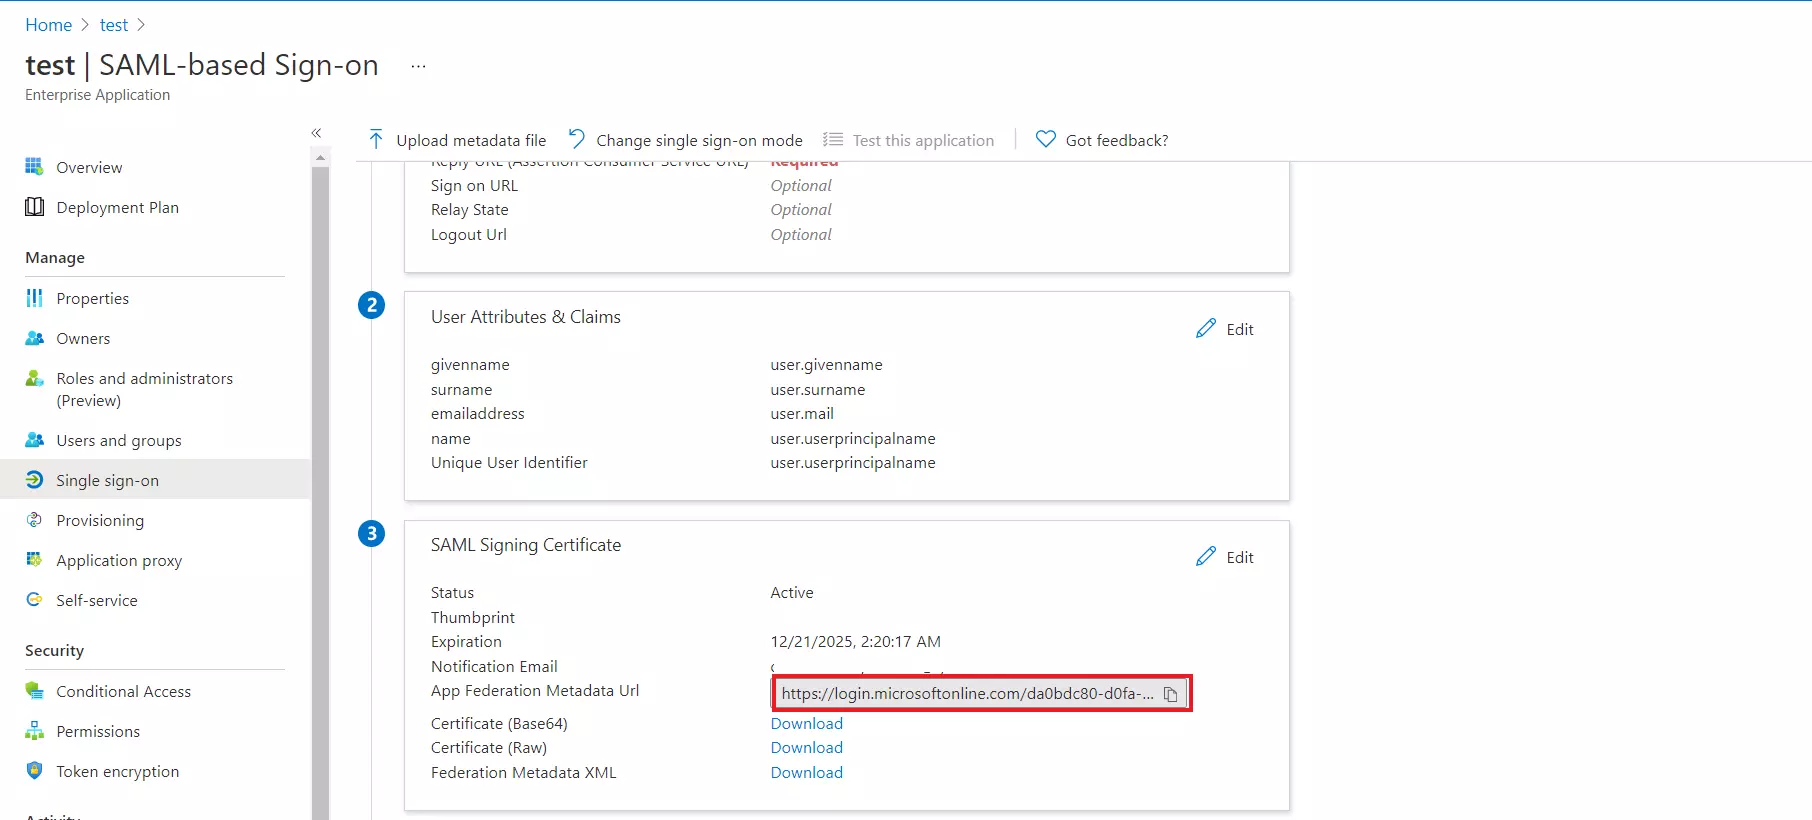Image resolution: width=1812 pixels, height=820 pixels.
Task: Open Token encryption settings
Action: tap(118, 772)
